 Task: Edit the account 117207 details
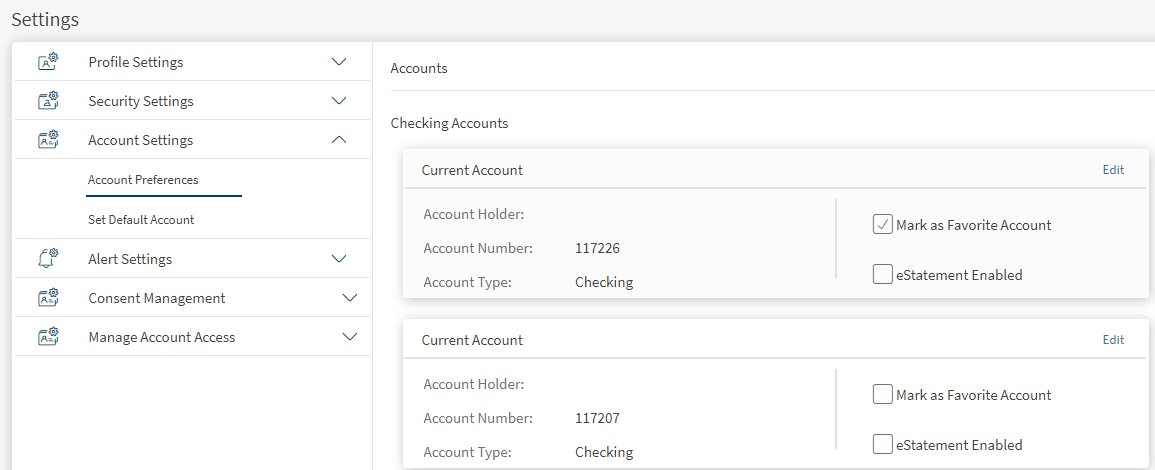pos(1113,340)
